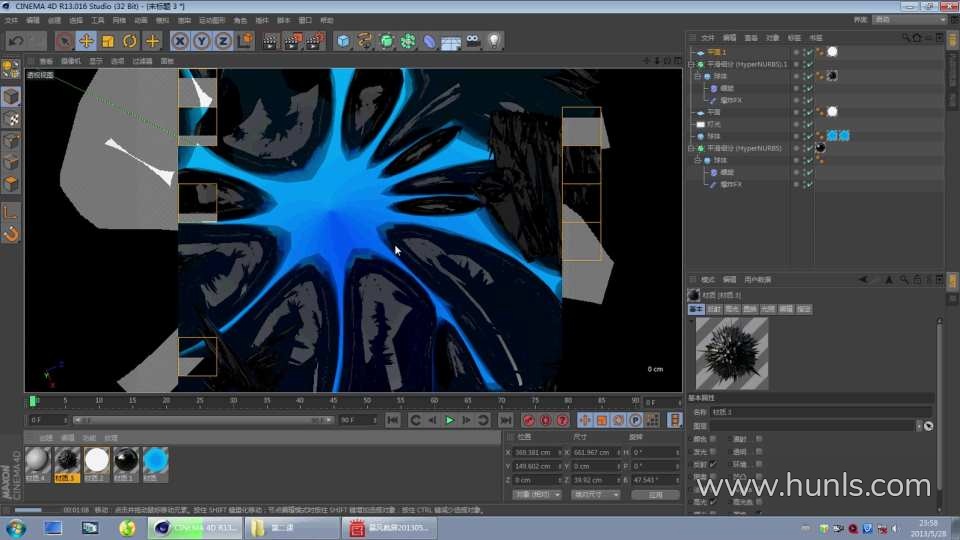Open the 对象(相对) coordinate mode dropdown
Screen dimensions: 960x540
pos(536,494)
